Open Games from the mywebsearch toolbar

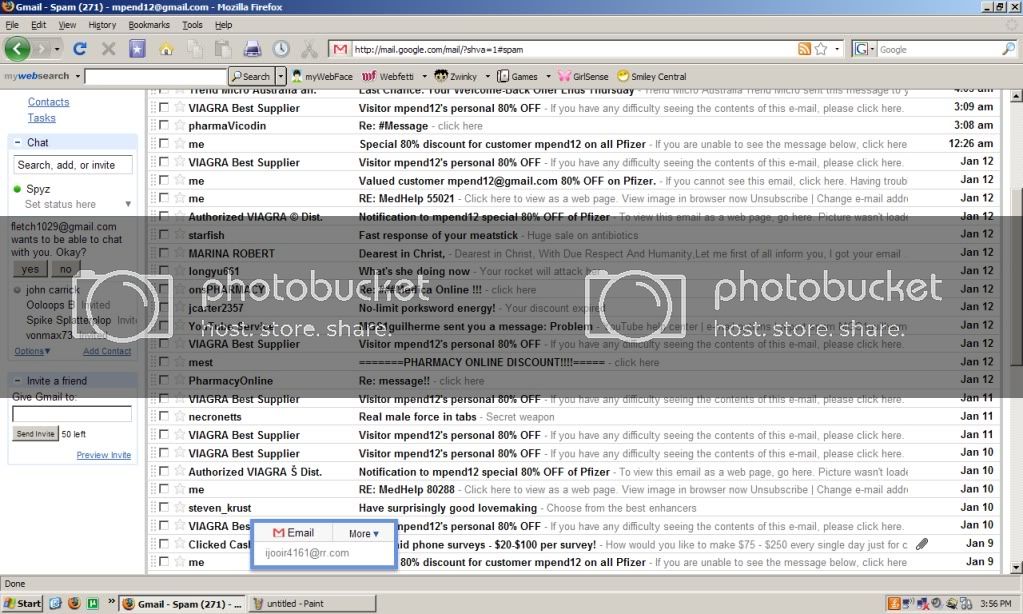(x=517, y=76)
